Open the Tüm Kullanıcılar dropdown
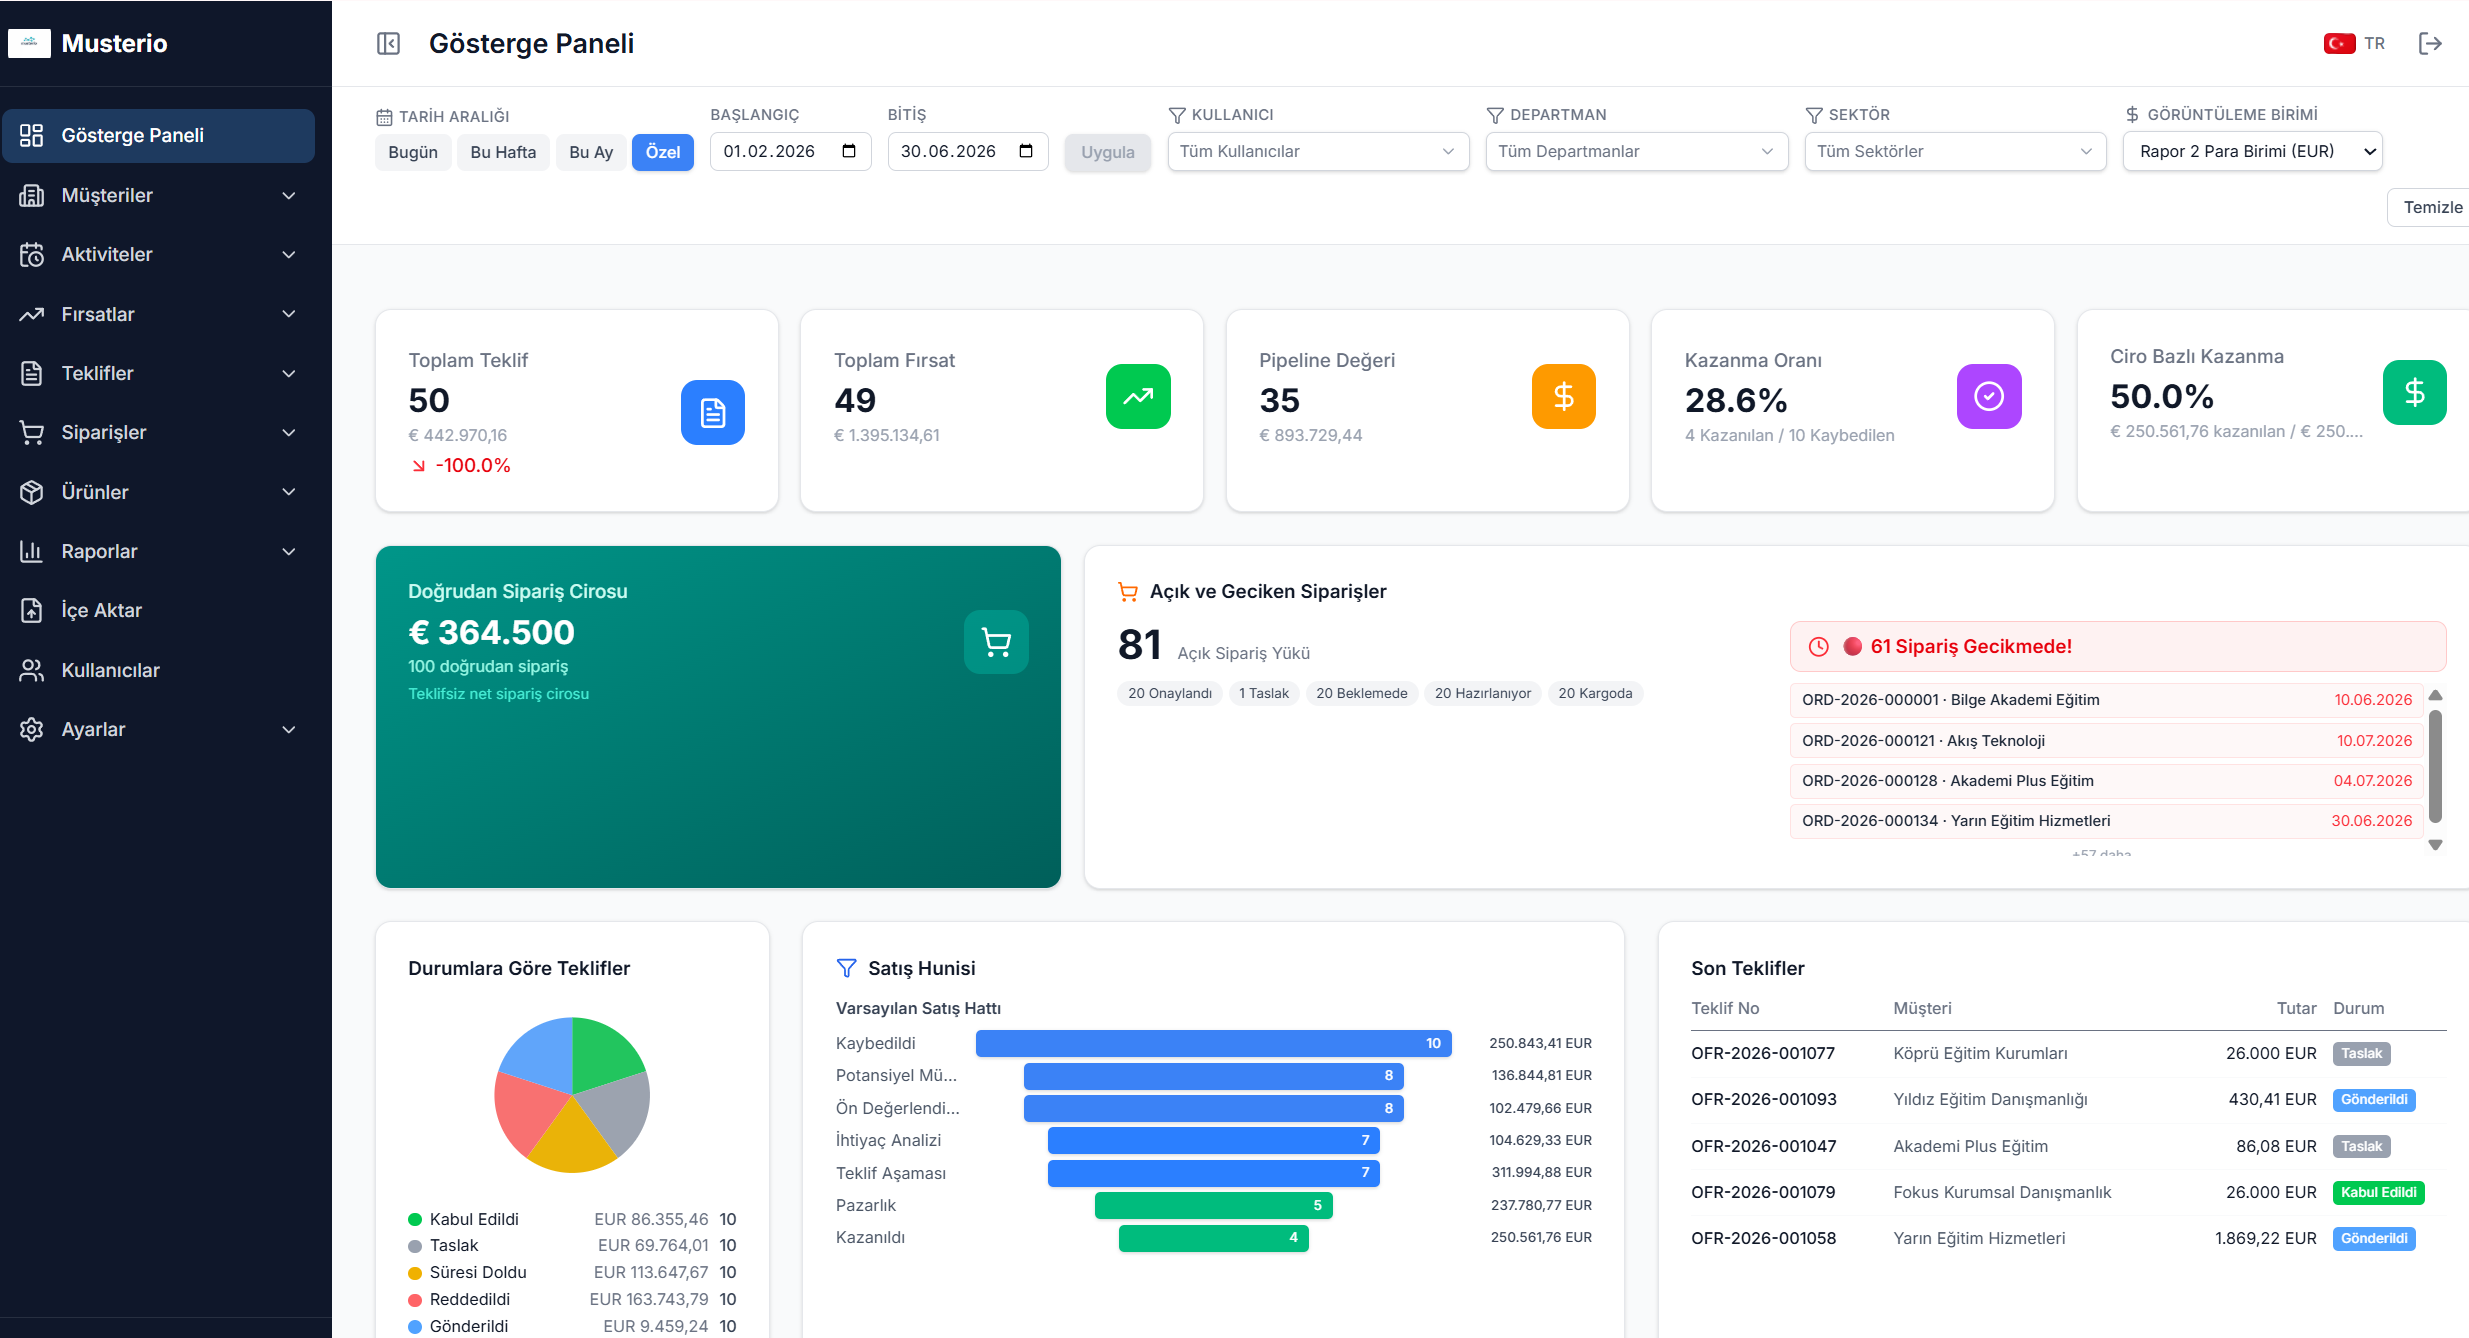 pos(1318,151)
